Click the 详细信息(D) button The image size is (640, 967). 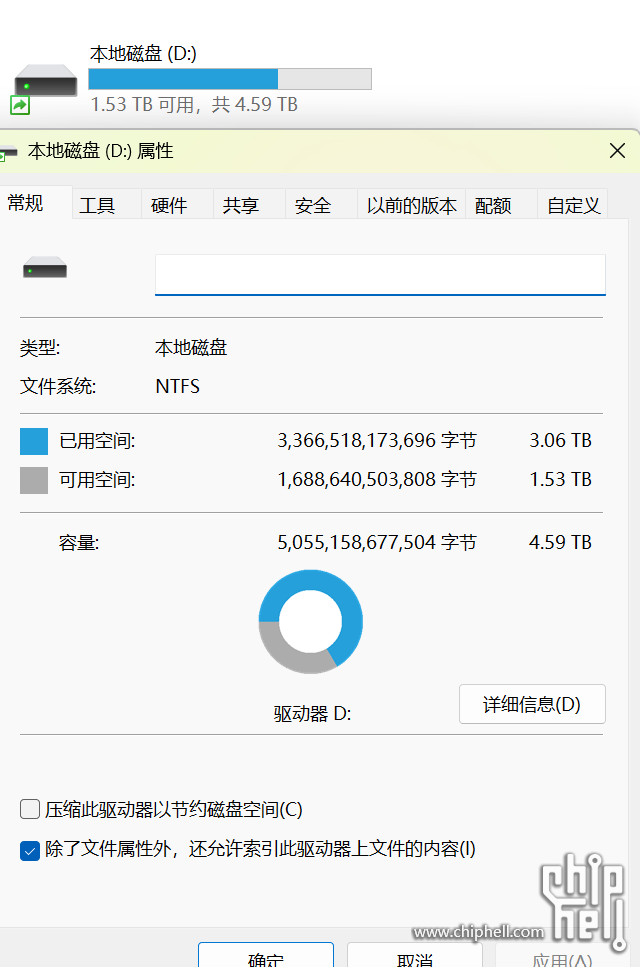click(532, 704)
